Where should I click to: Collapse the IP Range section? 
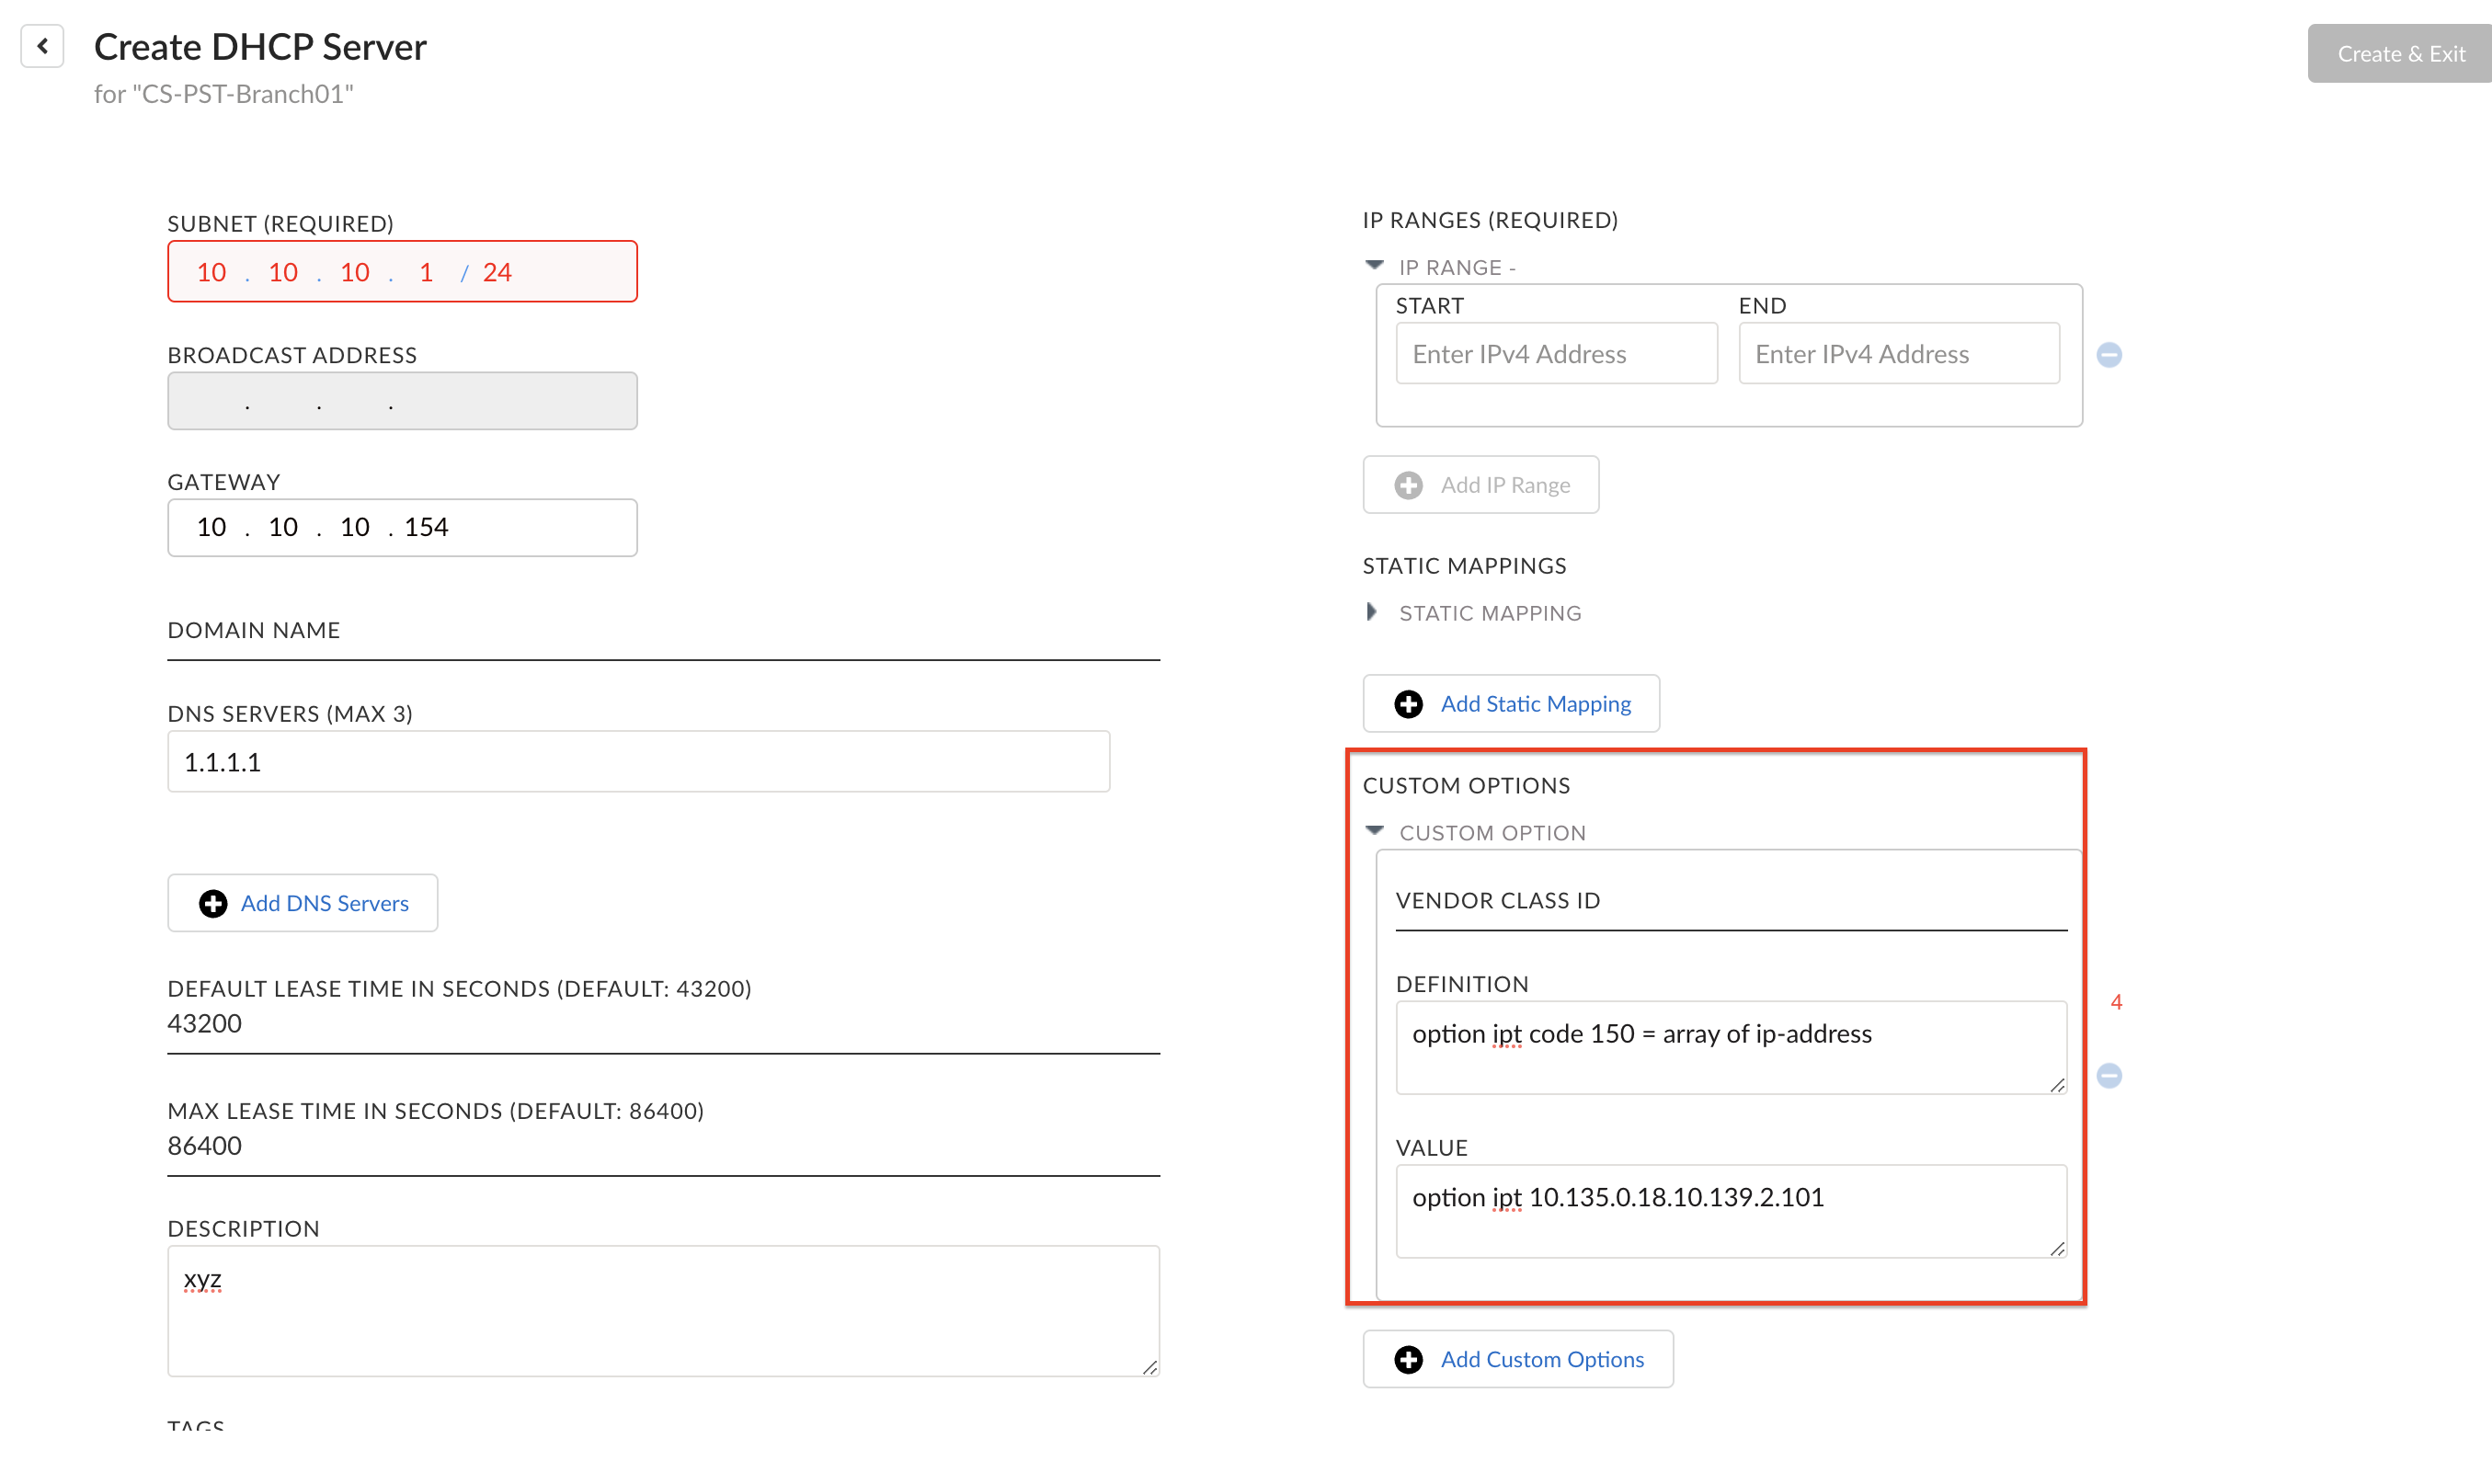tap(1374, 266)
